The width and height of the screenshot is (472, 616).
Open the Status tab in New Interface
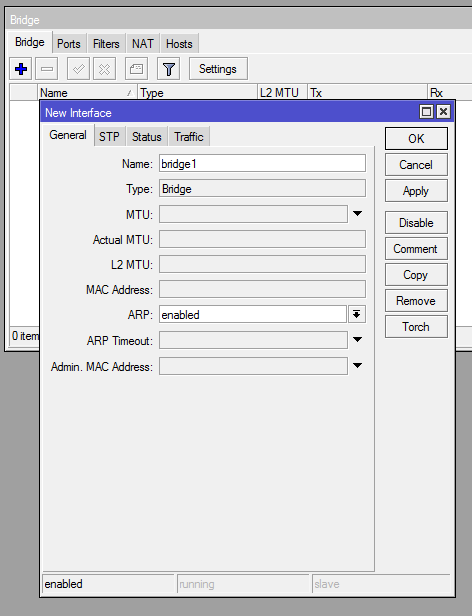pyautogui.click(x=147, y=137)
